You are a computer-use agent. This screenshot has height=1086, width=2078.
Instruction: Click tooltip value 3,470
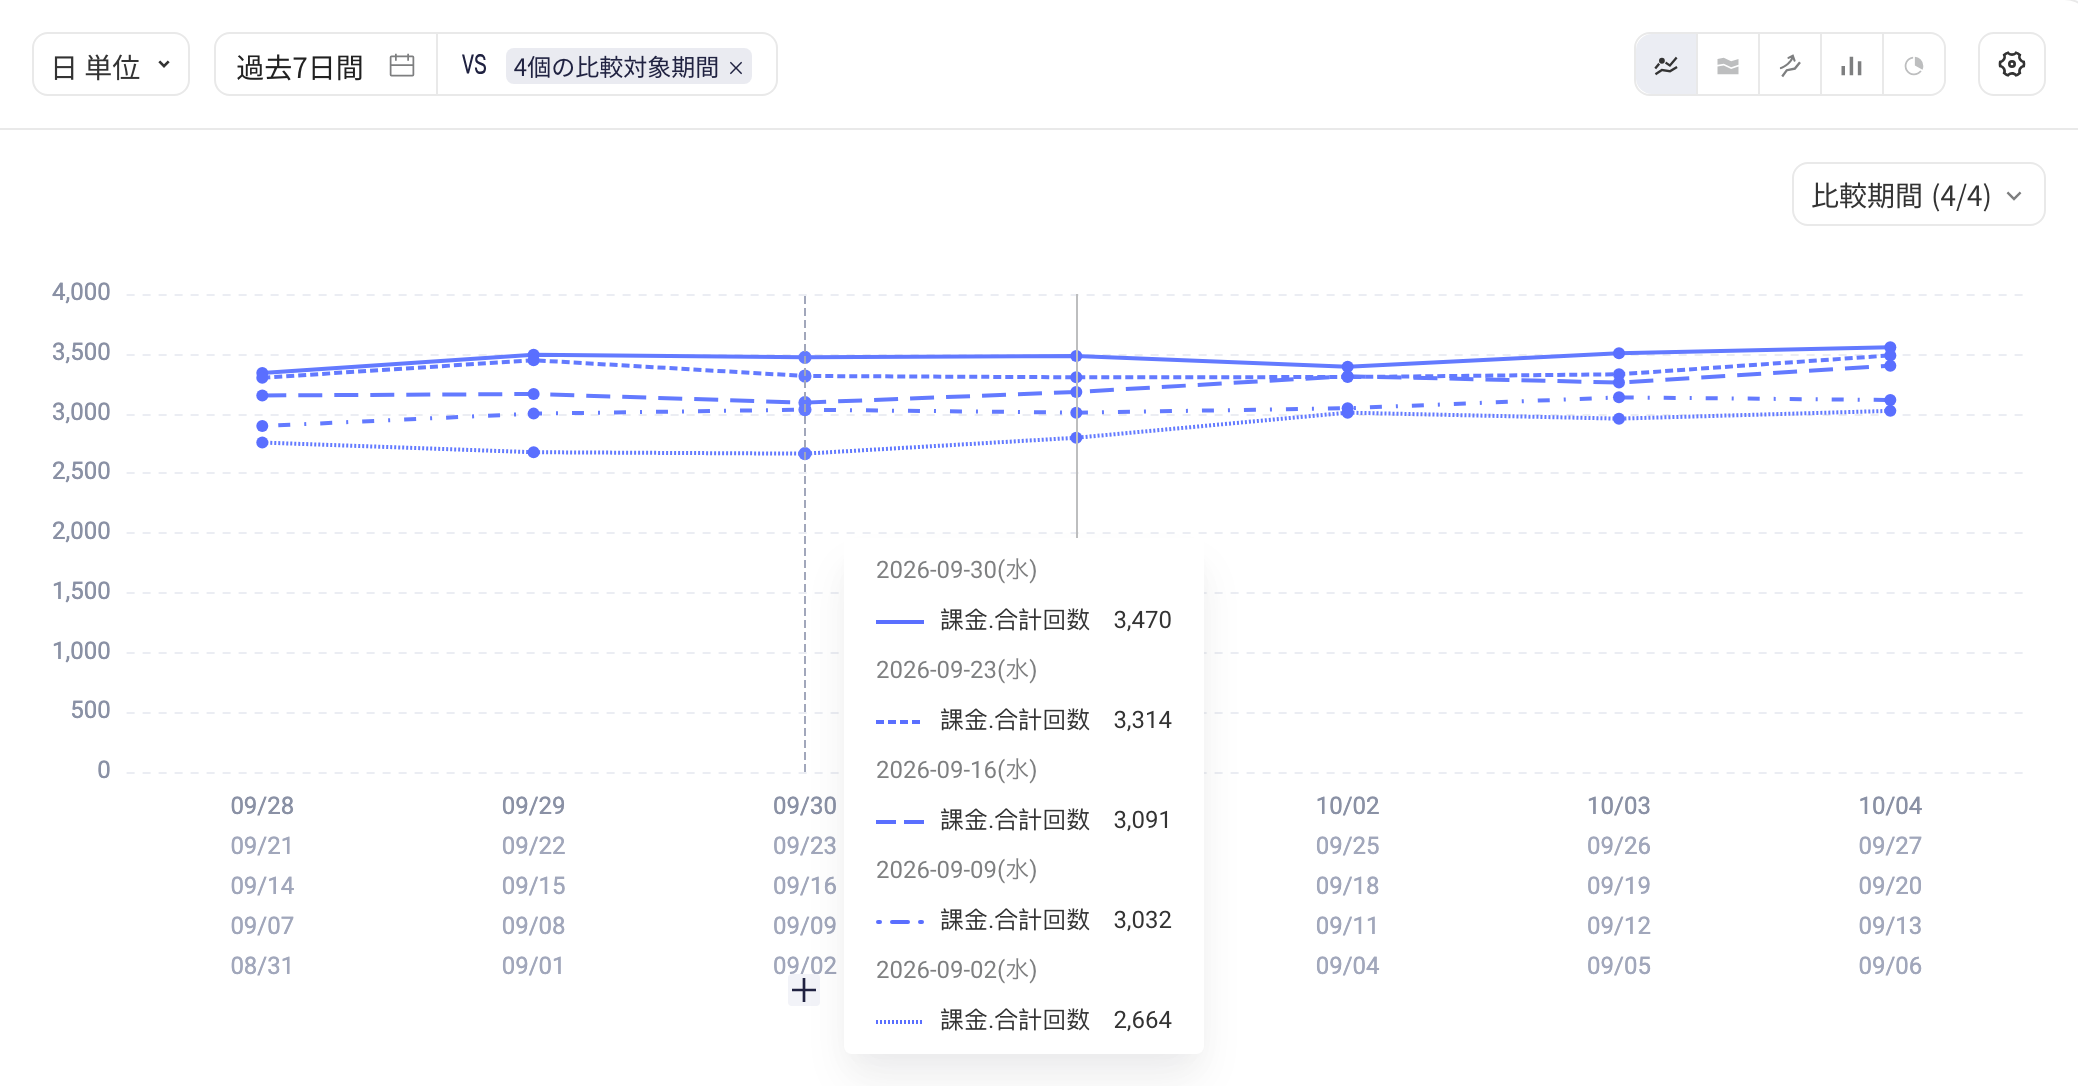point(1142,620)
